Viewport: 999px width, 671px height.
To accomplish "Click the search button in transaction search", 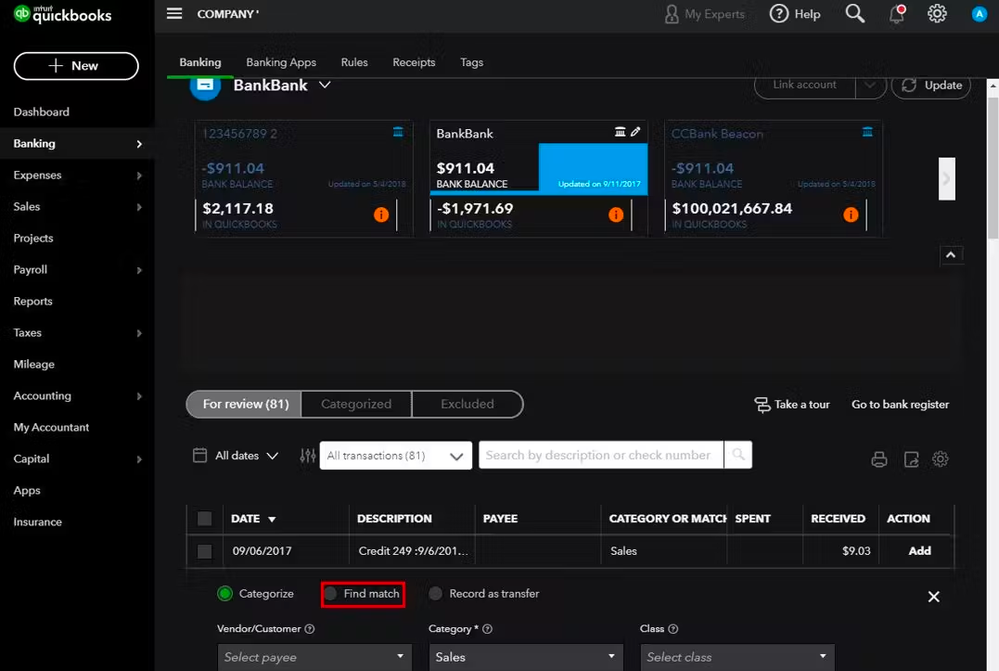I will click(738, 455).
